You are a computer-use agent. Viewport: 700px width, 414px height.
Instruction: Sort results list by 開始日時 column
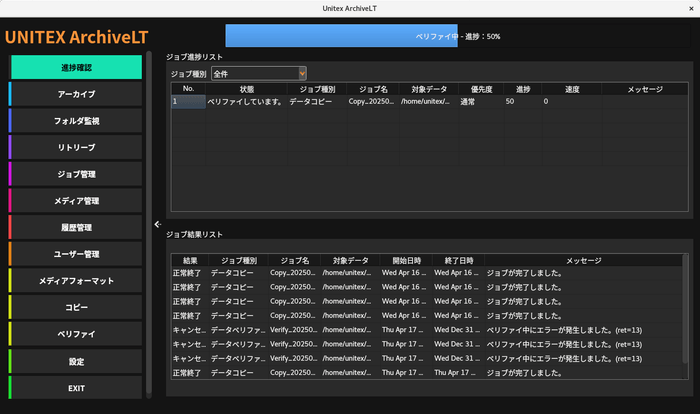[x=406, y=260]
